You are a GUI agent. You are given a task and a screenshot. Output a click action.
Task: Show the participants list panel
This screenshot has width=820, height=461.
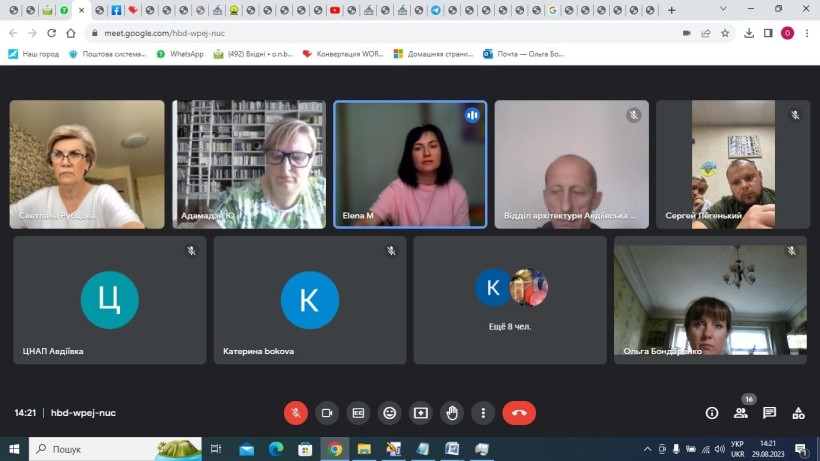741,412
